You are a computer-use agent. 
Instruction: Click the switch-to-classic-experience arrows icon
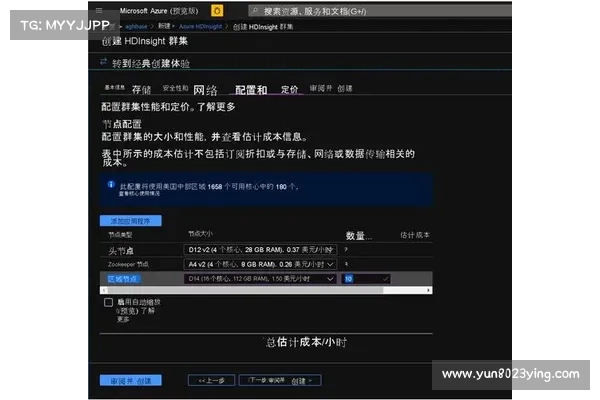tap(104, 62)
